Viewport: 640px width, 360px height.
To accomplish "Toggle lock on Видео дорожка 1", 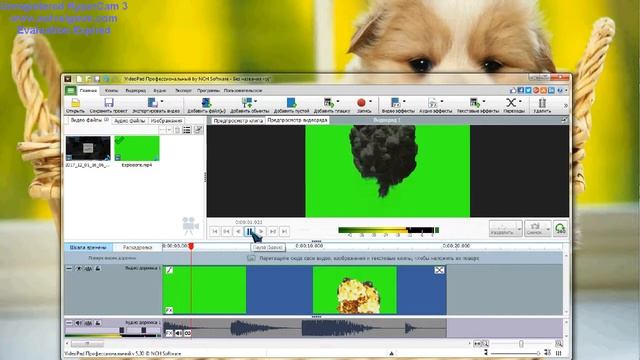I will click(98, 269).
